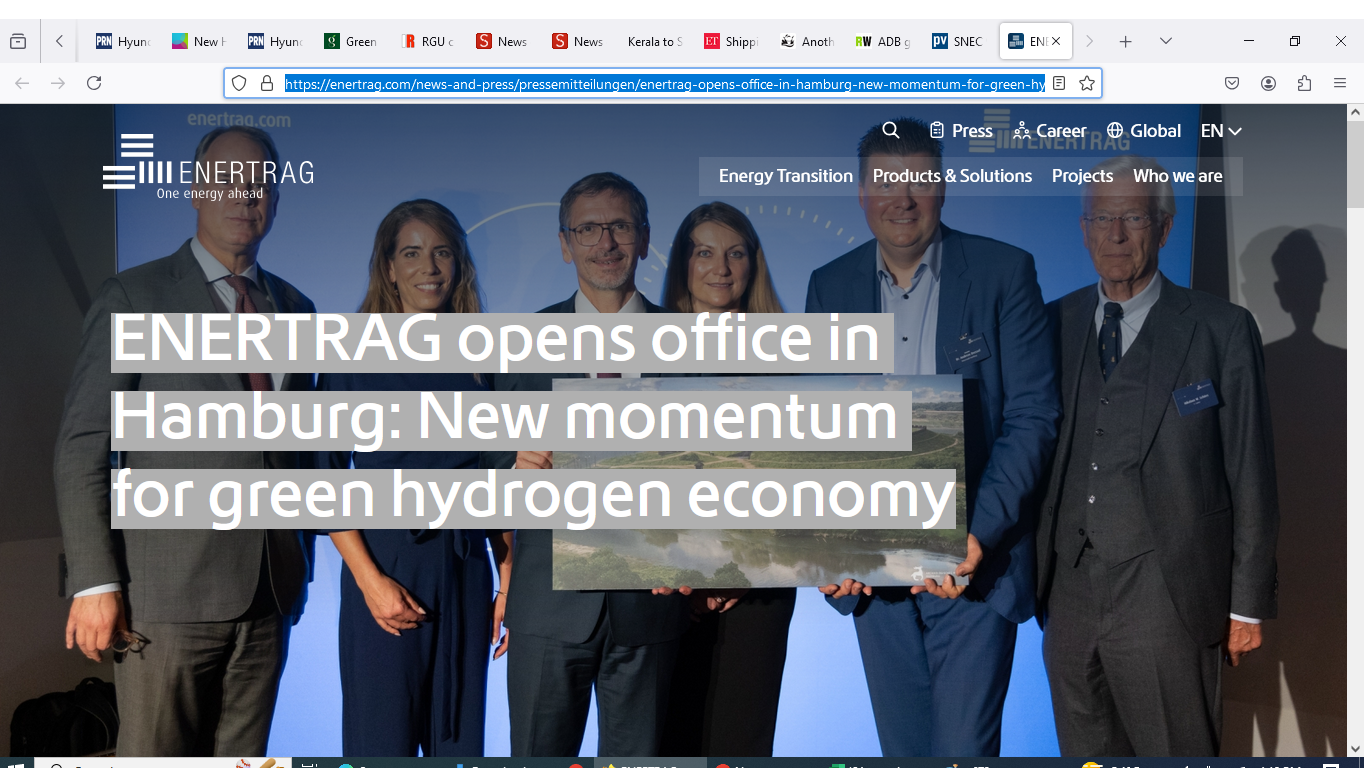1366x768 pixels.
Task: Switch to the Anoth tab
Action: pos(807,41)
